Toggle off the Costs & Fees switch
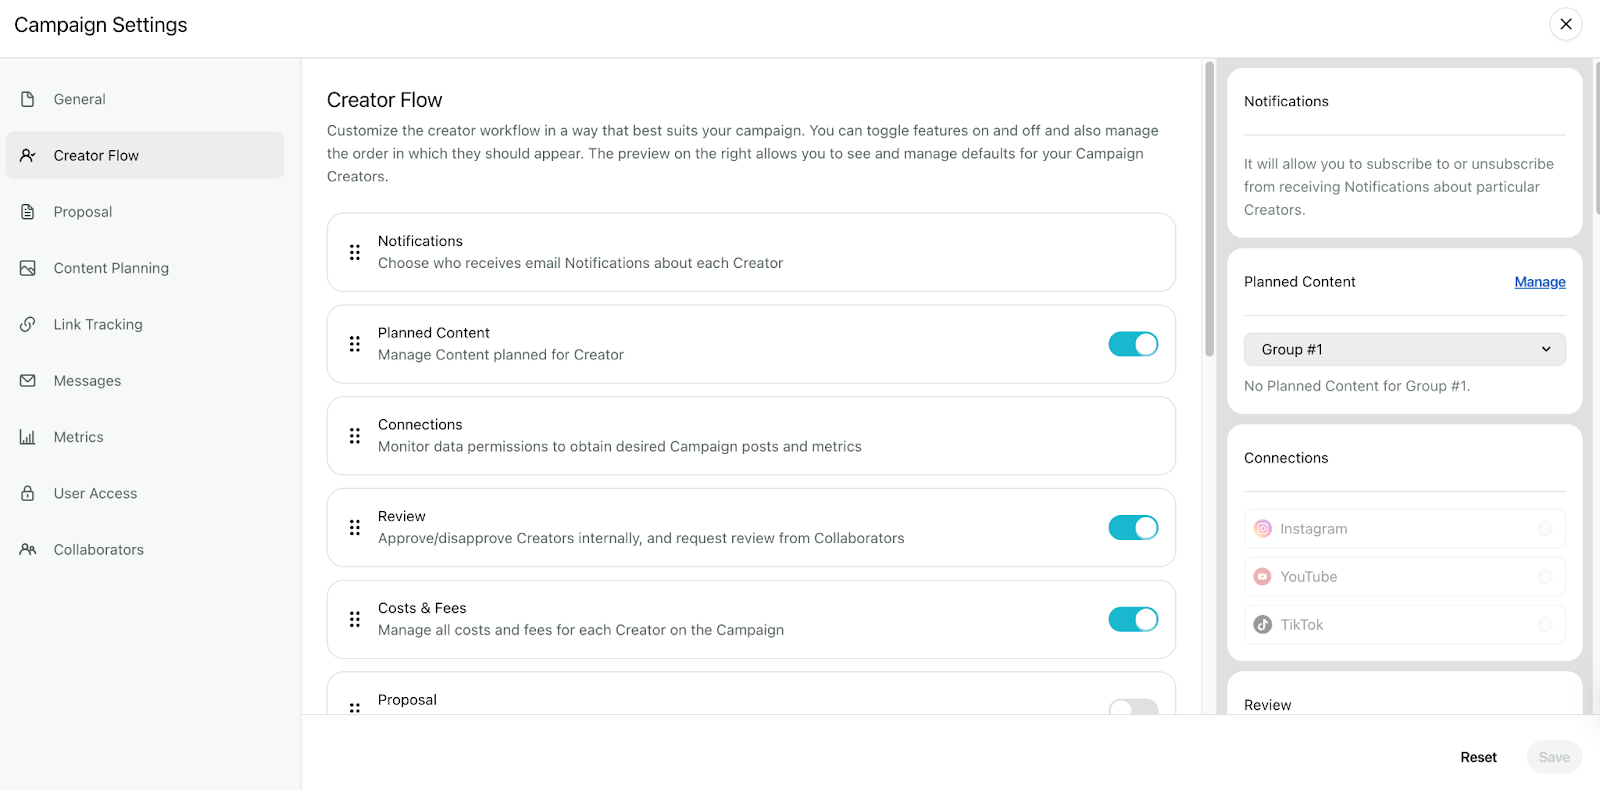This screenshot has height=790, width=1600. [1132, 619]
